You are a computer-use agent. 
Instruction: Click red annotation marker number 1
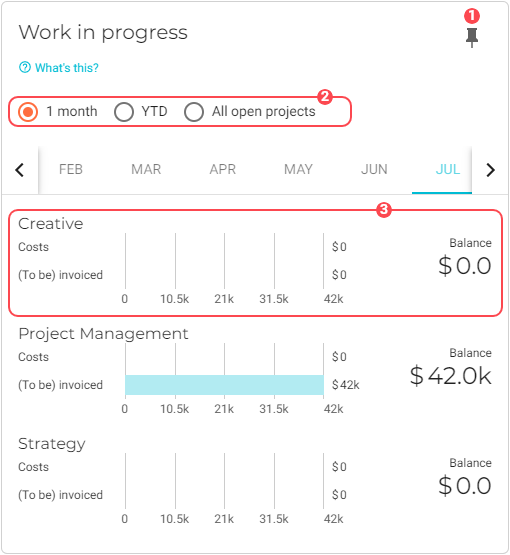472,16
